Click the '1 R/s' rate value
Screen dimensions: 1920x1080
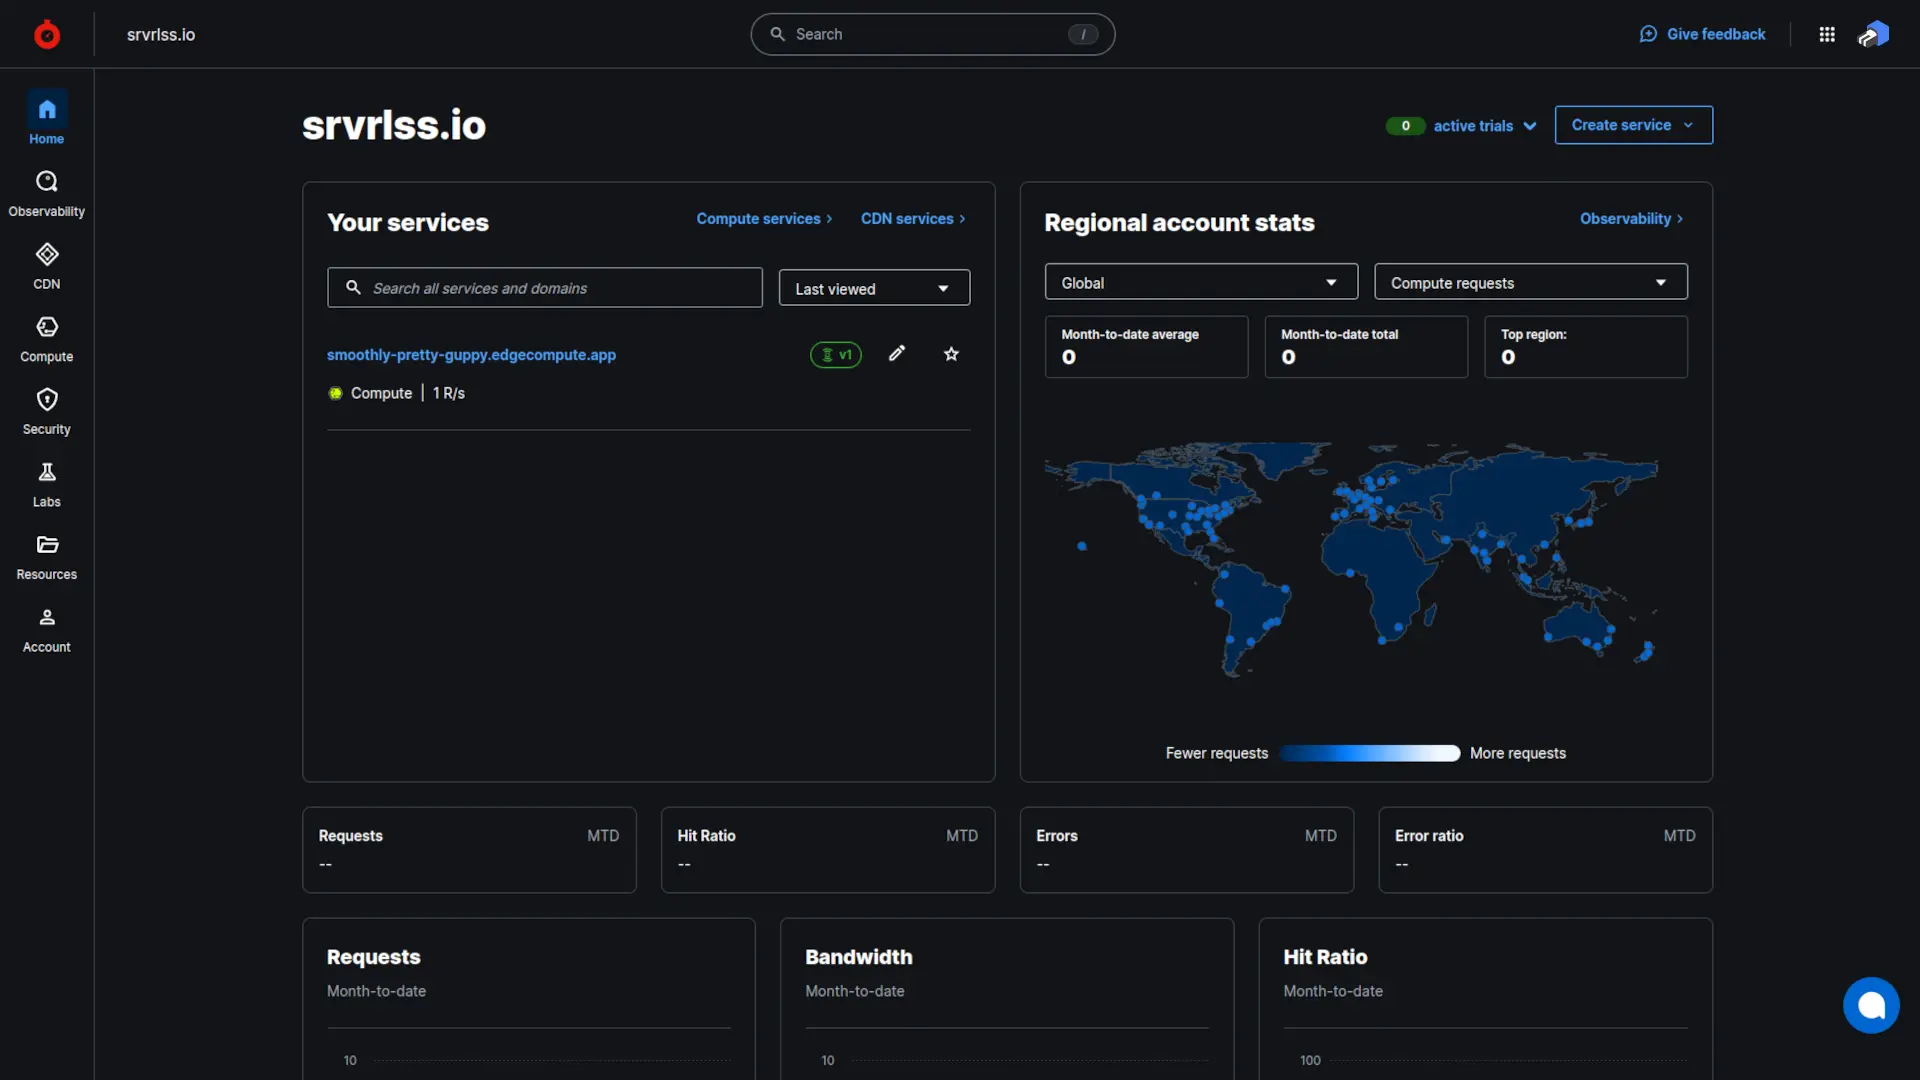(x=449, y=393)
